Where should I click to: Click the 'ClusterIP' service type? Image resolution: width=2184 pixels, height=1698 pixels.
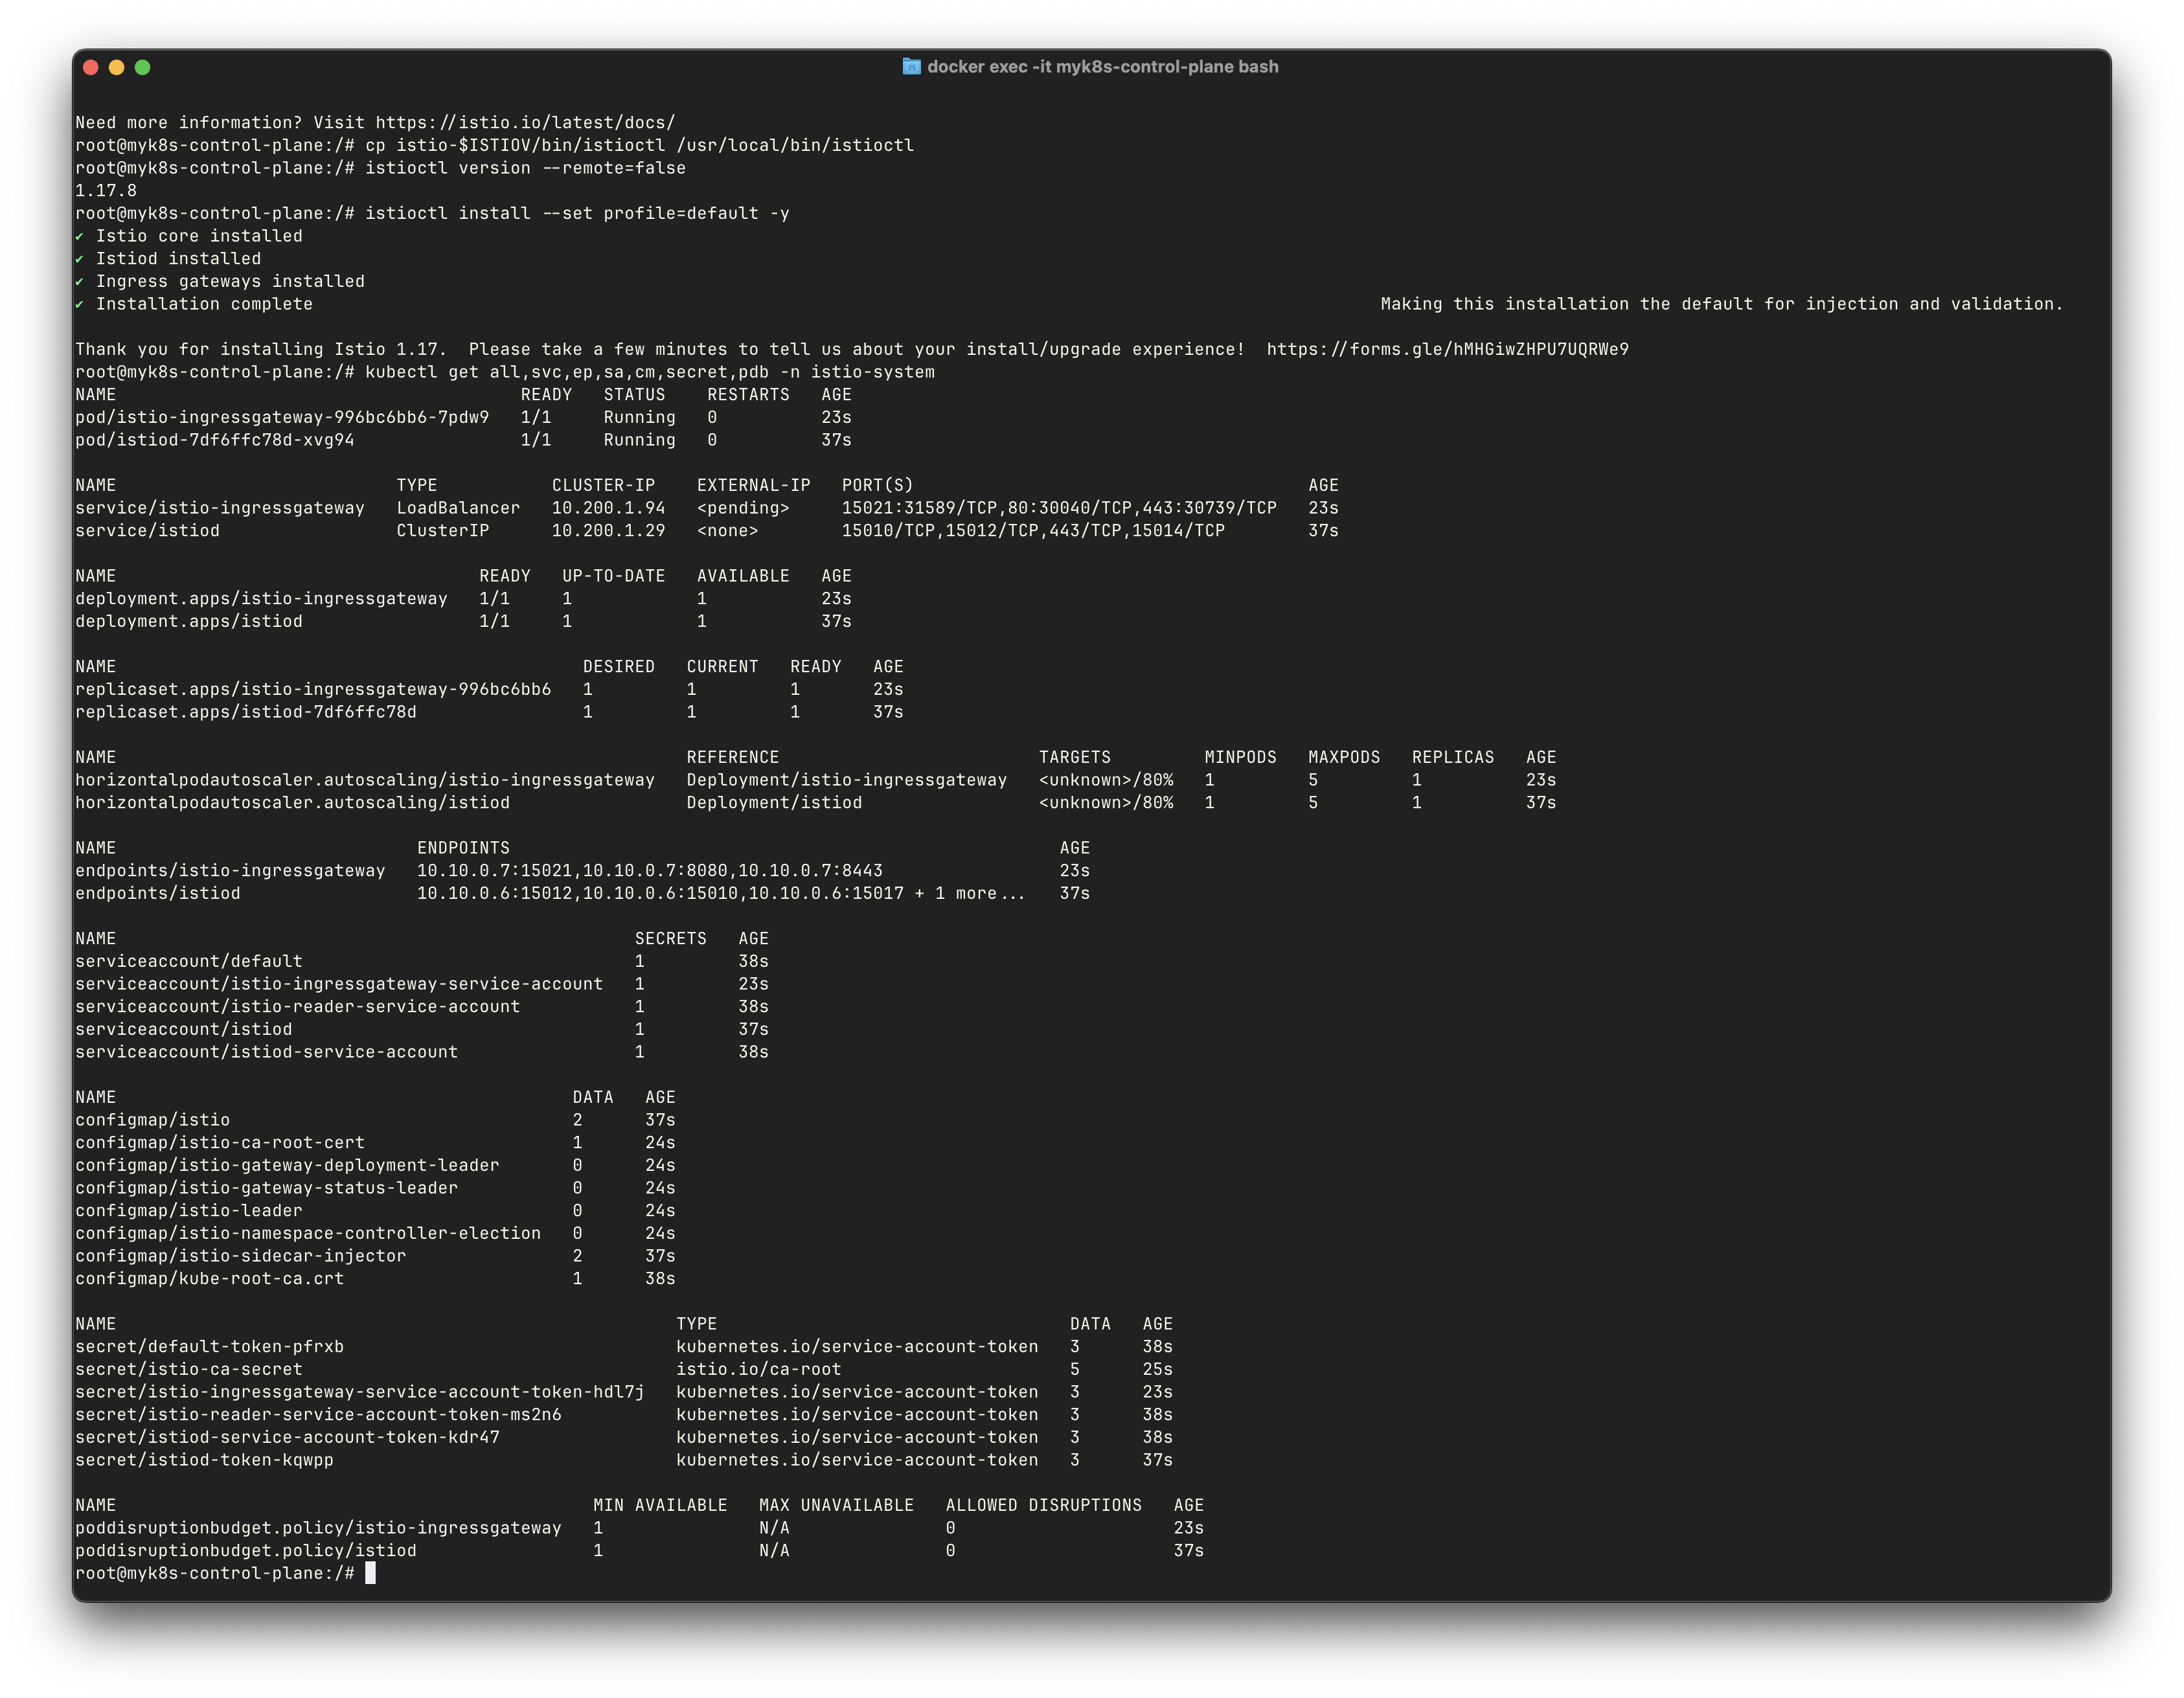click(x=443, y=530)
